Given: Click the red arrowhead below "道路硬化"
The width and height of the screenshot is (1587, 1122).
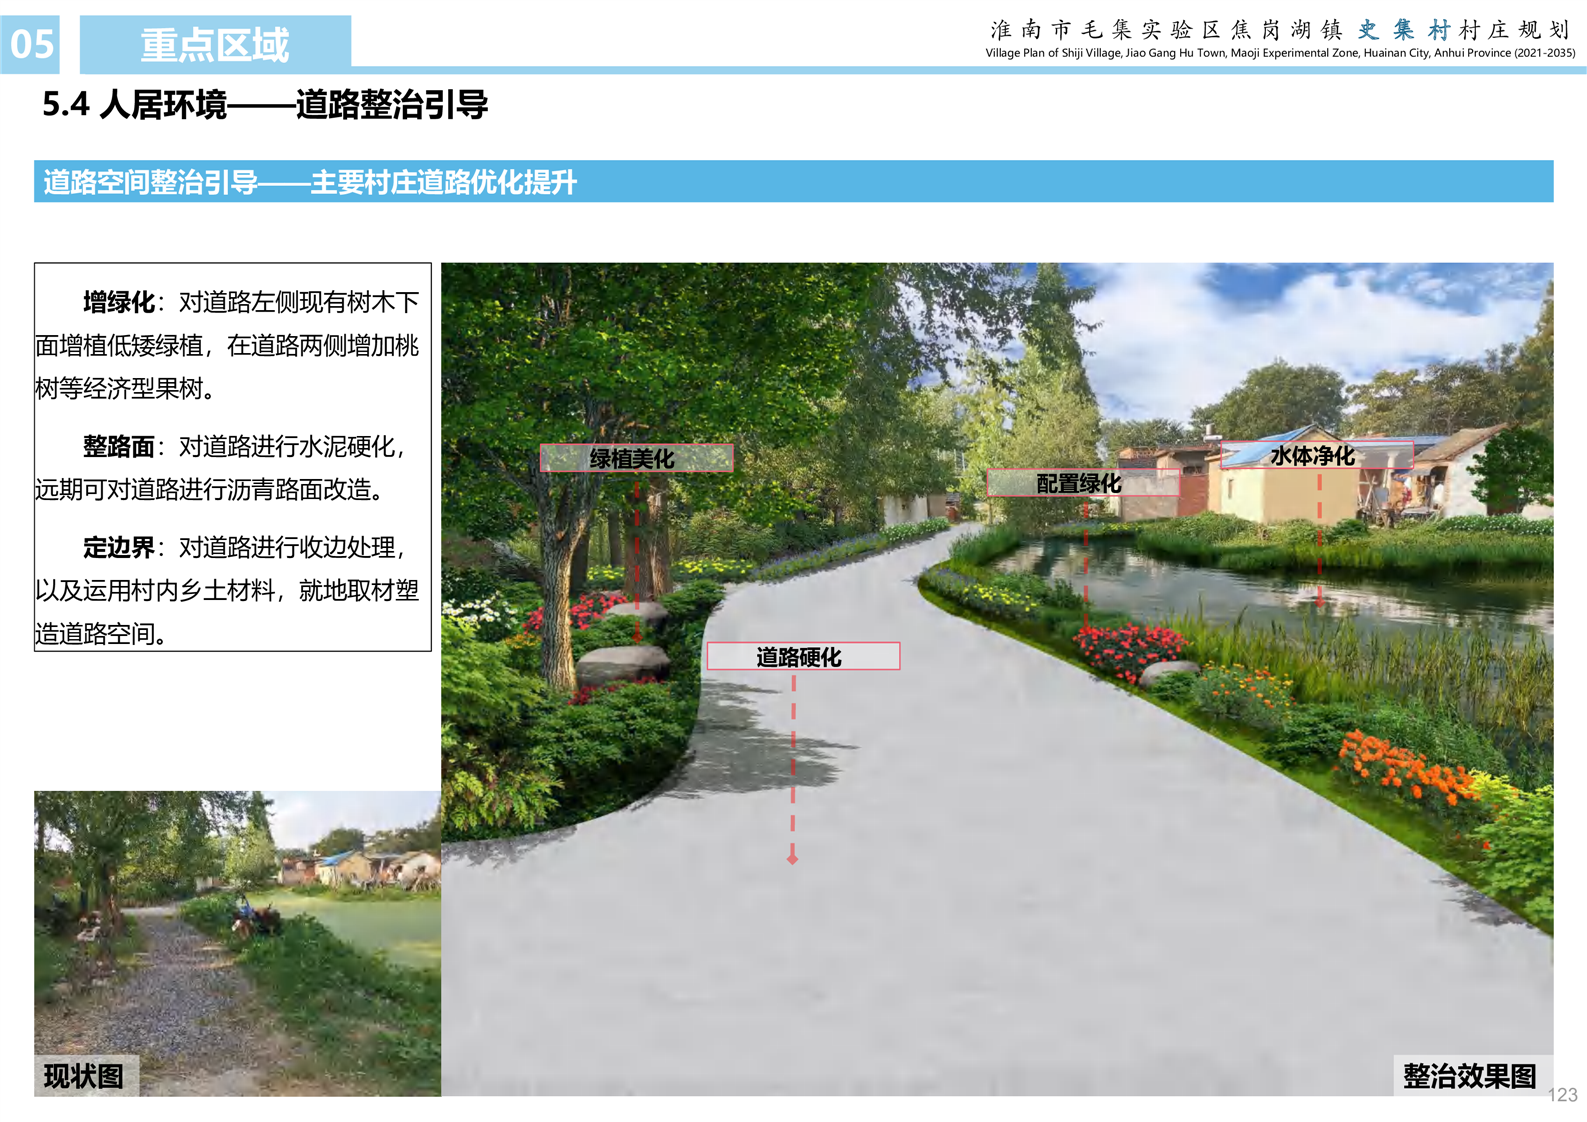Looking at the screenshot, I should click(792, 859).
